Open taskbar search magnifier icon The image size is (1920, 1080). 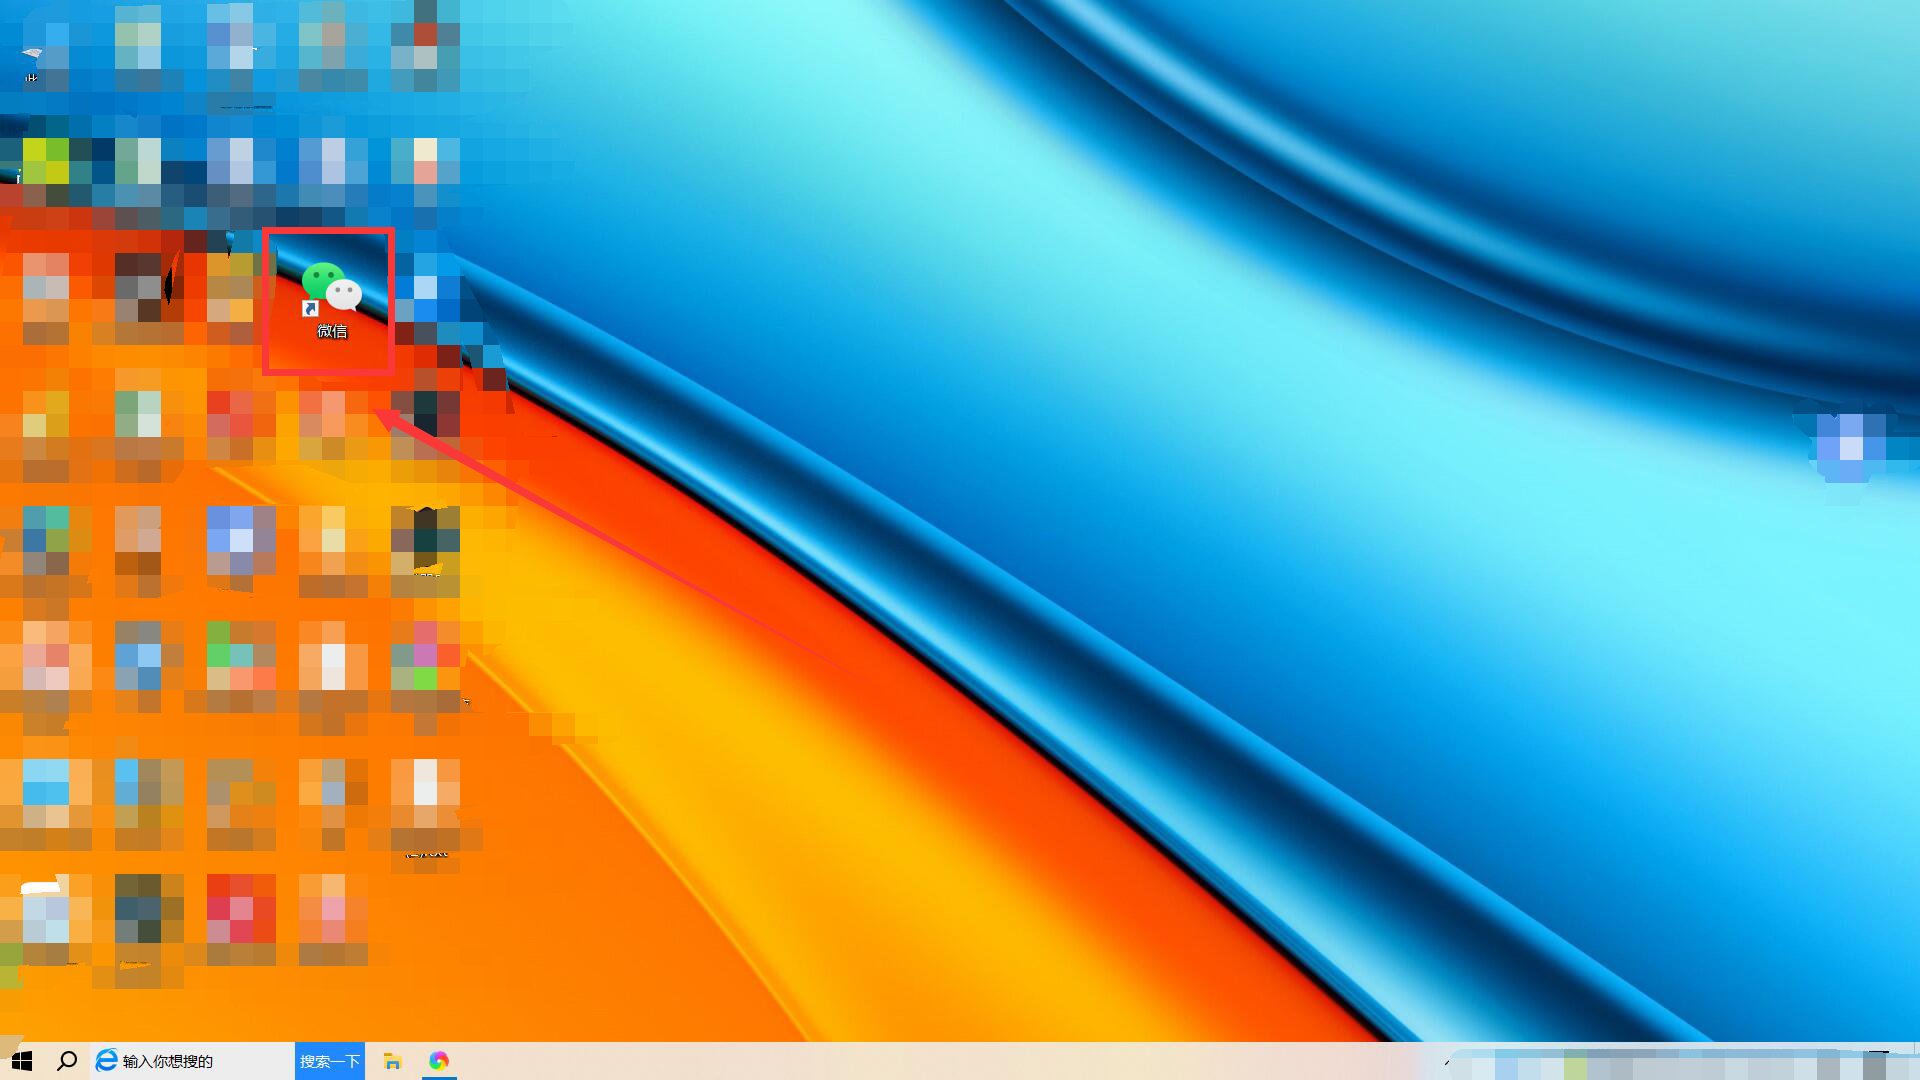click(67, 1061)
